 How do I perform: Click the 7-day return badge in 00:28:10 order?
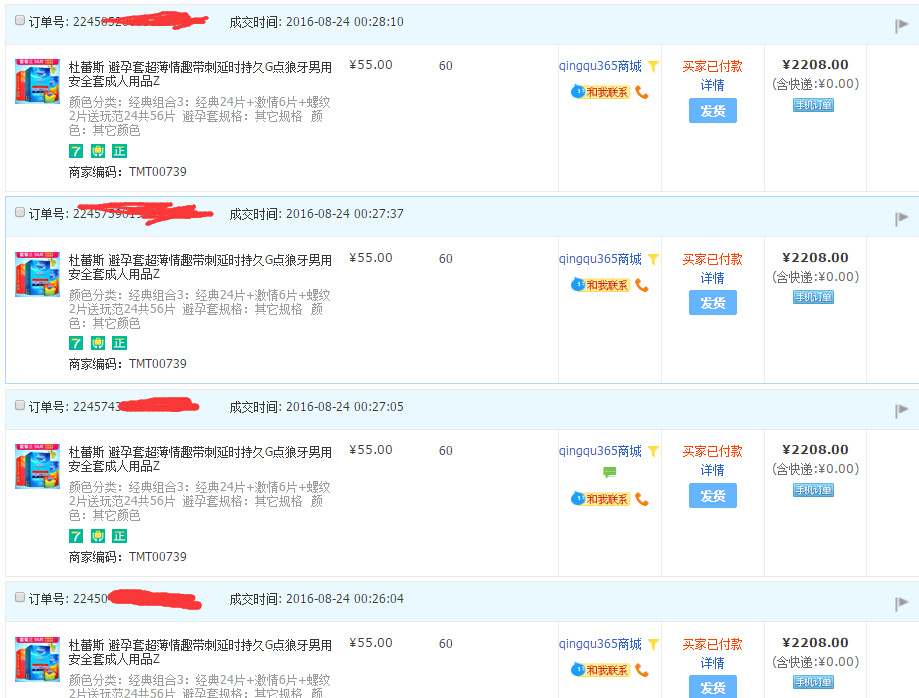point(76,151)
